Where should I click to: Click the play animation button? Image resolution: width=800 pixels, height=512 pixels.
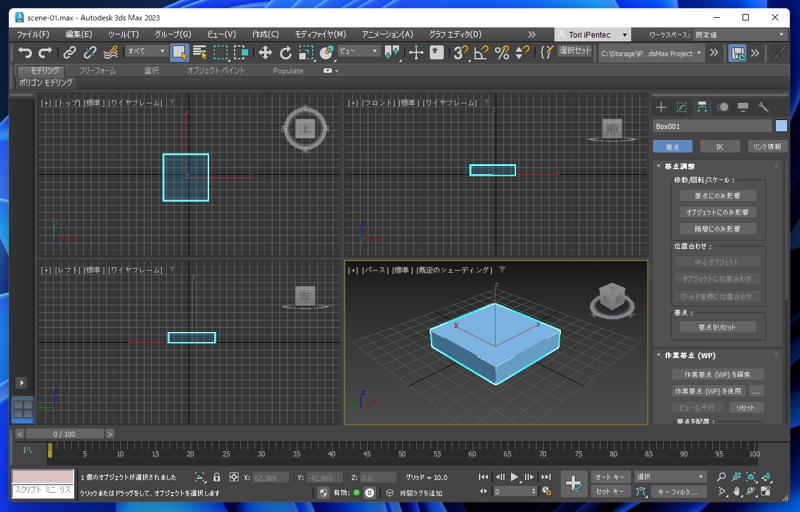pyautogui.click(x=514, y=477)
